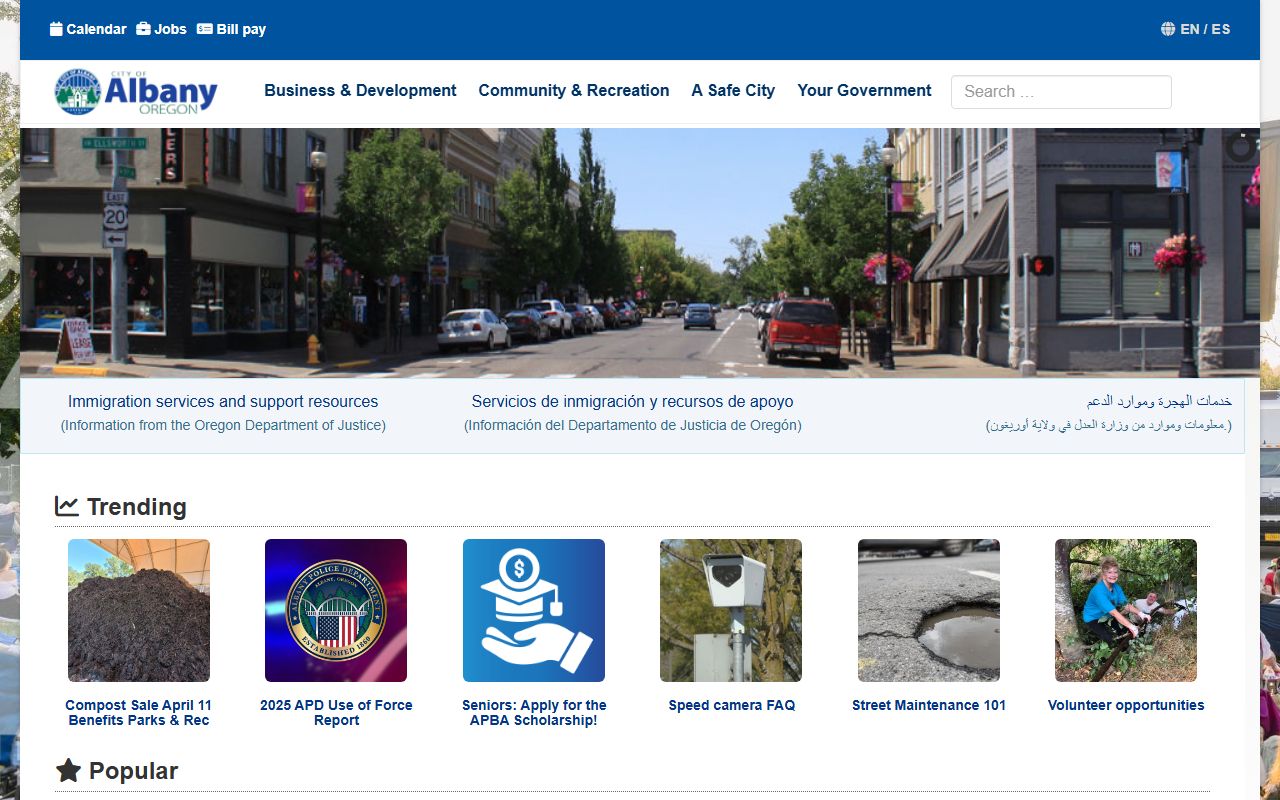Viewport: 1280px width, 800px height.
Task: Open the APBA Scholarship graduation cap image
Action: (533, 610)
